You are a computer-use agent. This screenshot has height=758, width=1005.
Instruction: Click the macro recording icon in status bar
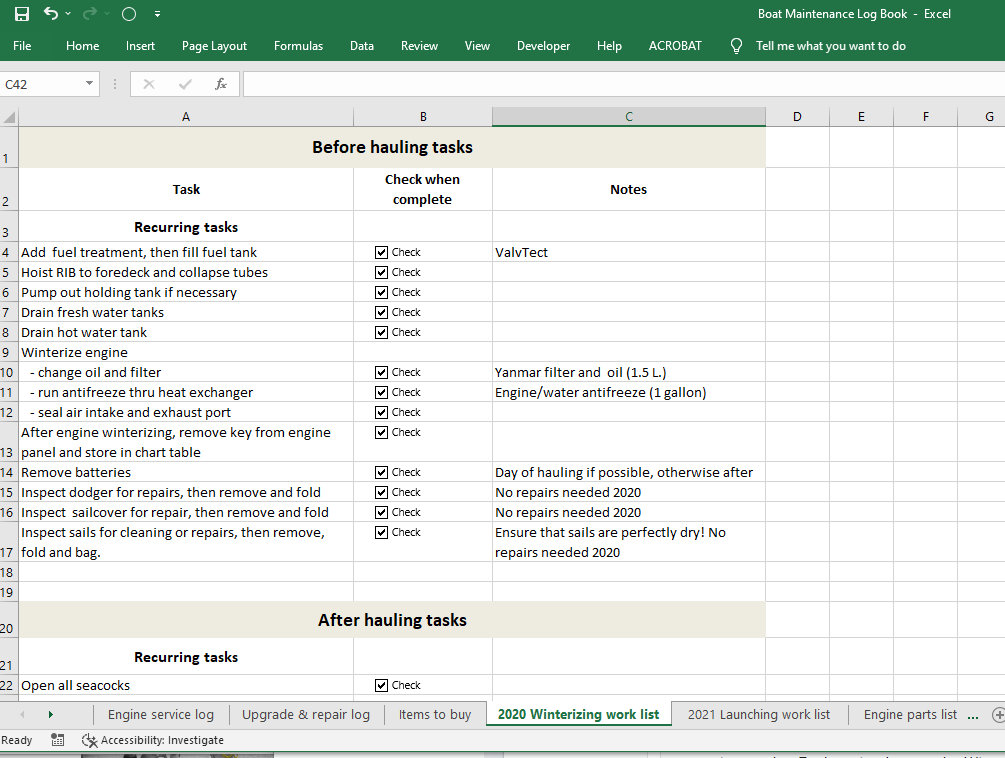tap(58, 740)
